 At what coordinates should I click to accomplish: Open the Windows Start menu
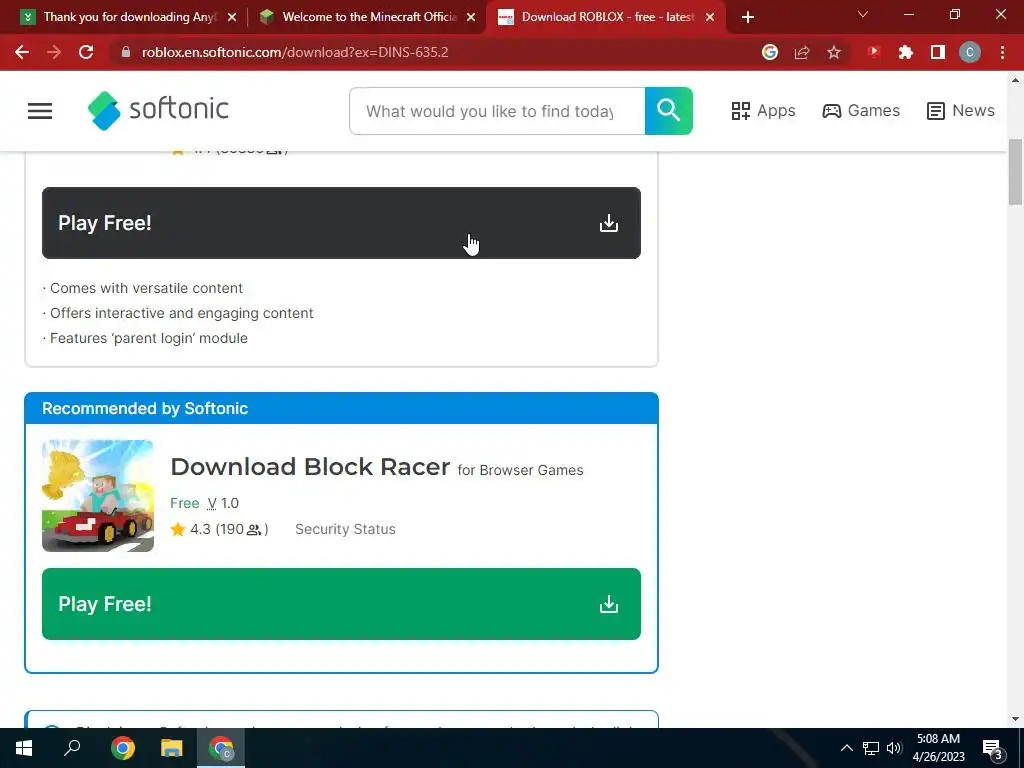[x=24, y=748]
